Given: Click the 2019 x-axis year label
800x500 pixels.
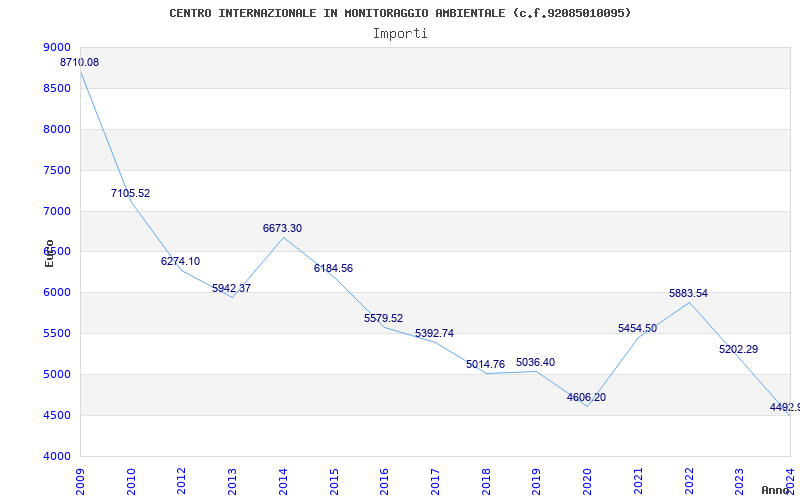Looking at the screenshot, I should pyautogui.click(x=537, y=482).
